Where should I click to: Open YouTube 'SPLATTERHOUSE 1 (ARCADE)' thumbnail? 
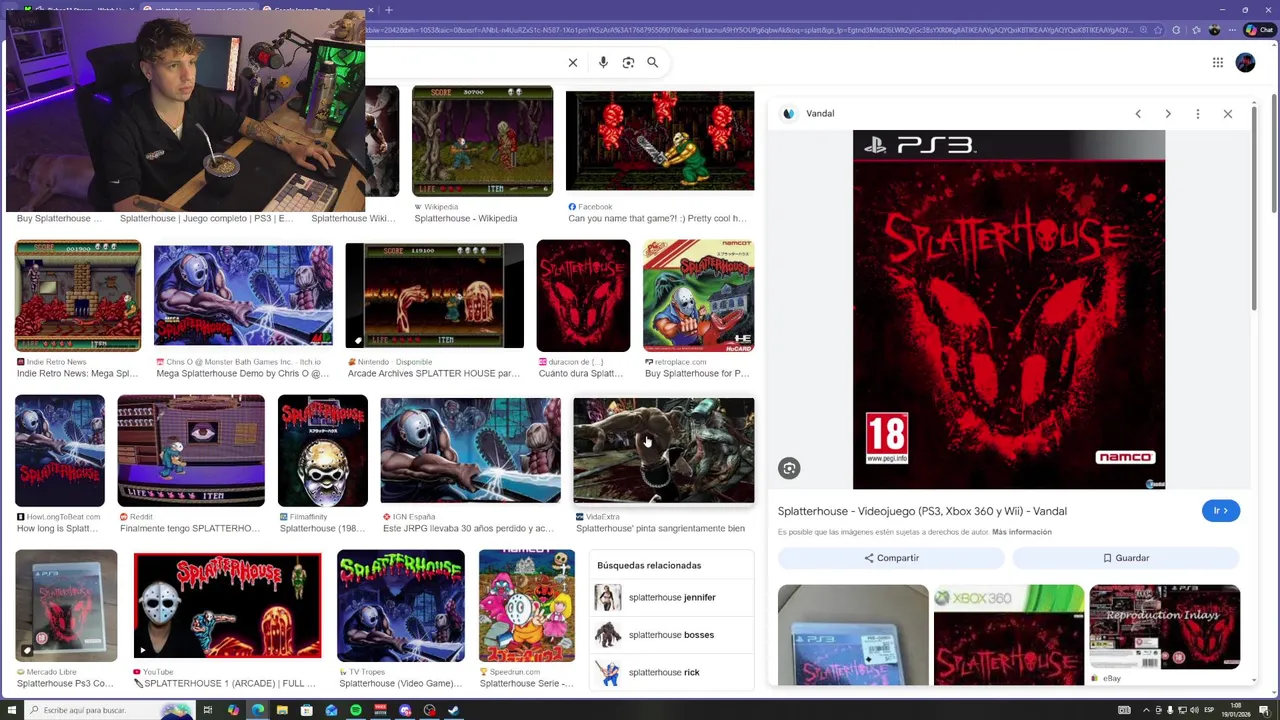pyautogui.click(x=228, y=606)
